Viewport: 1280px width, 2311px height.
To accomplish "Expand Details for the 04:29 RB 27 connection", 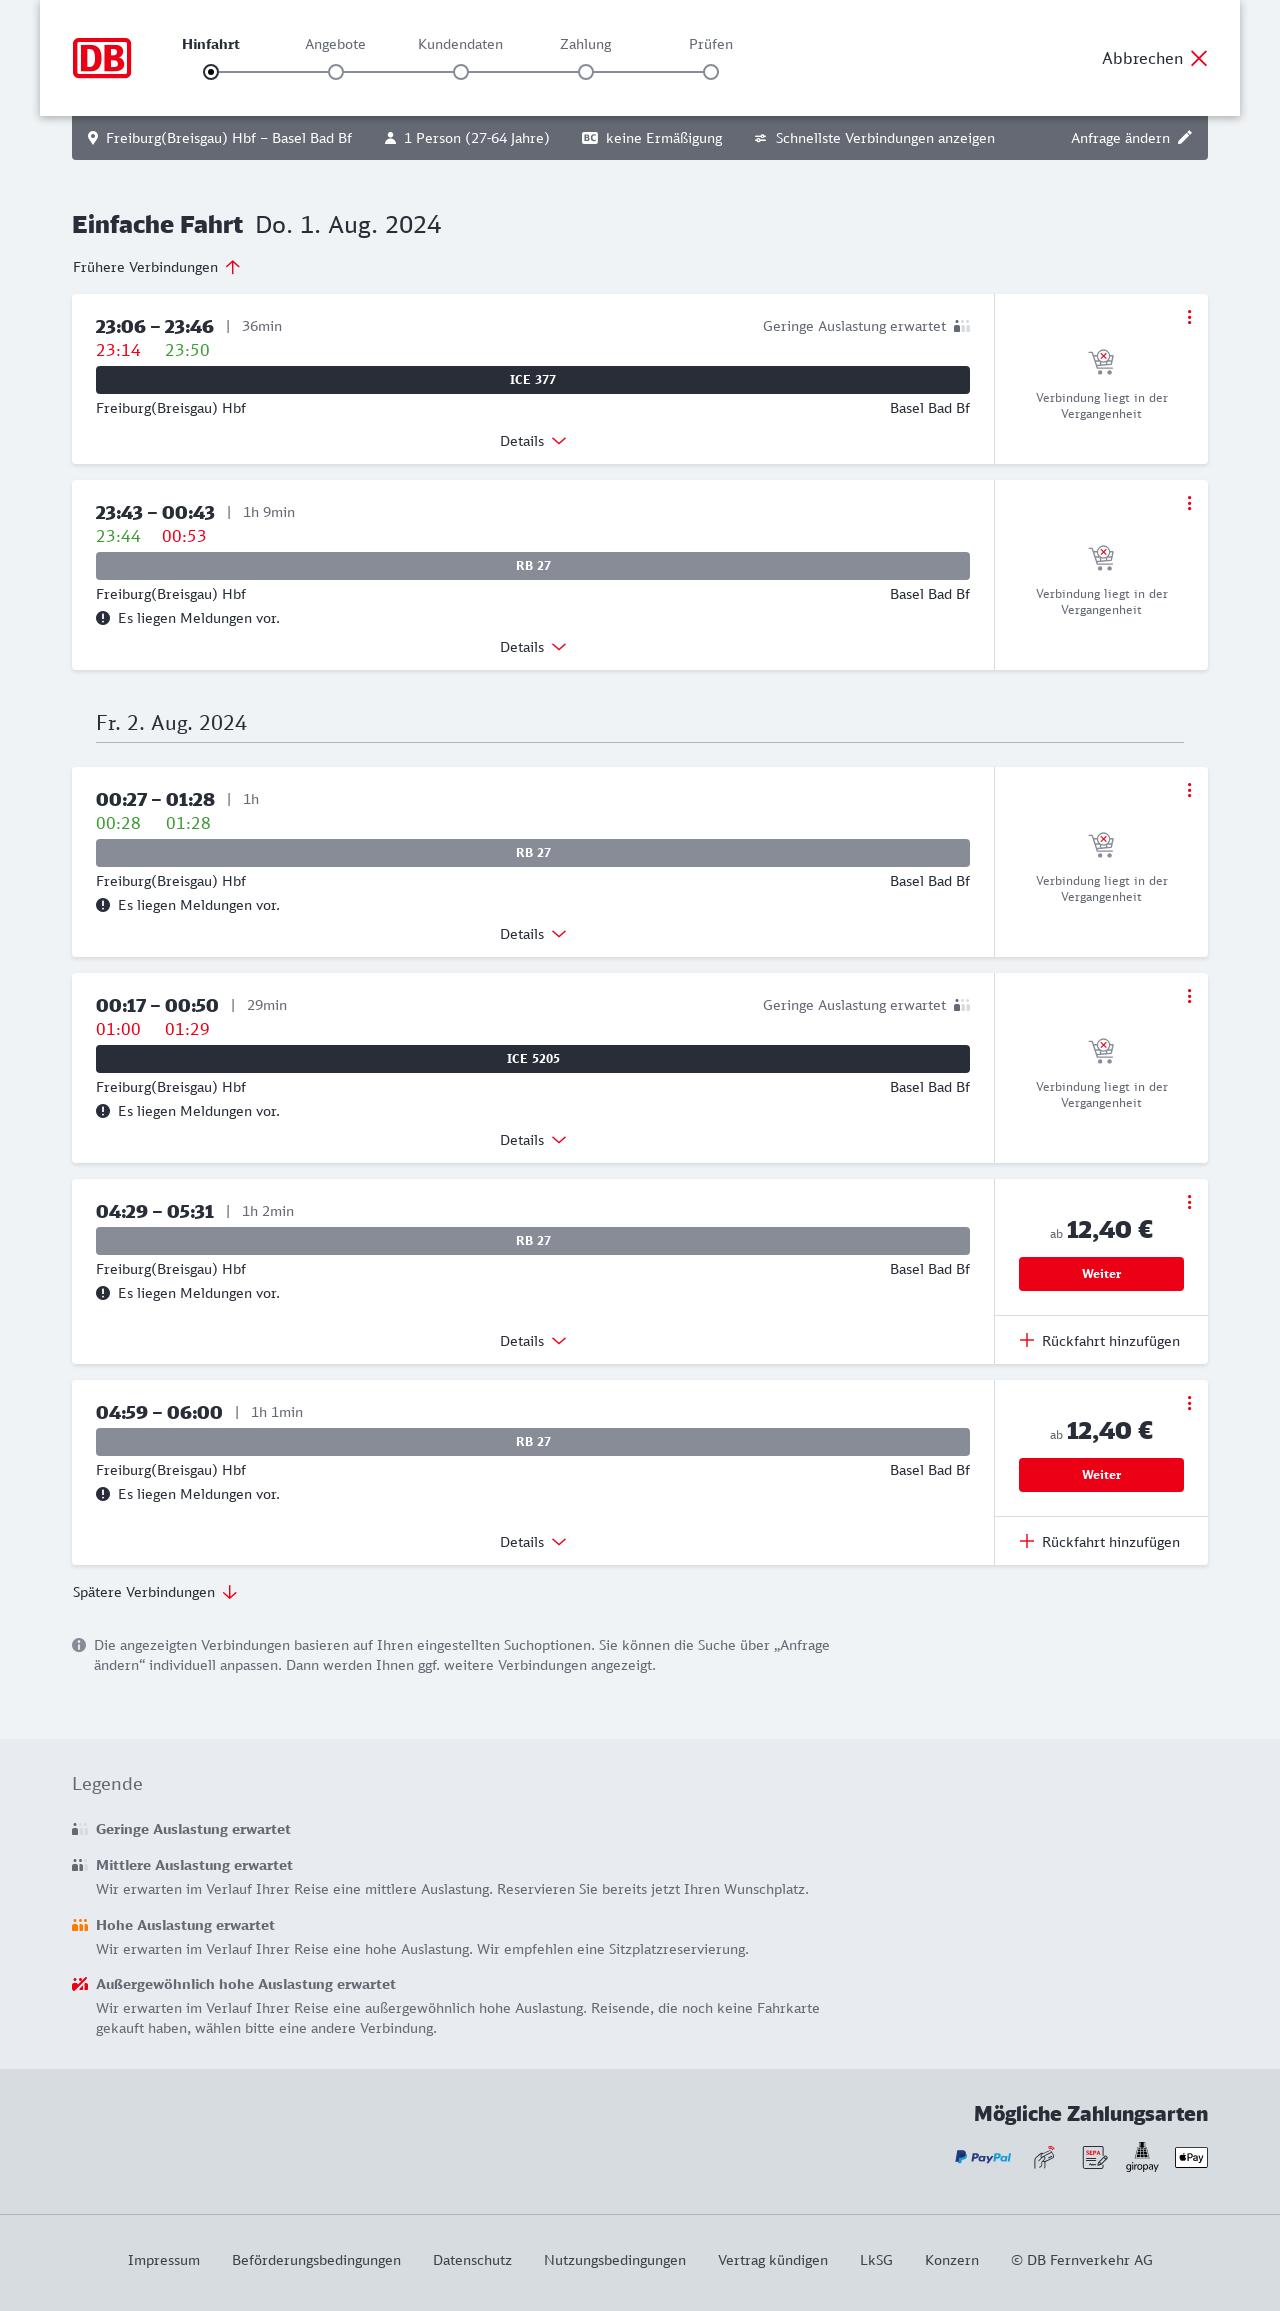I will (533, 1341).
